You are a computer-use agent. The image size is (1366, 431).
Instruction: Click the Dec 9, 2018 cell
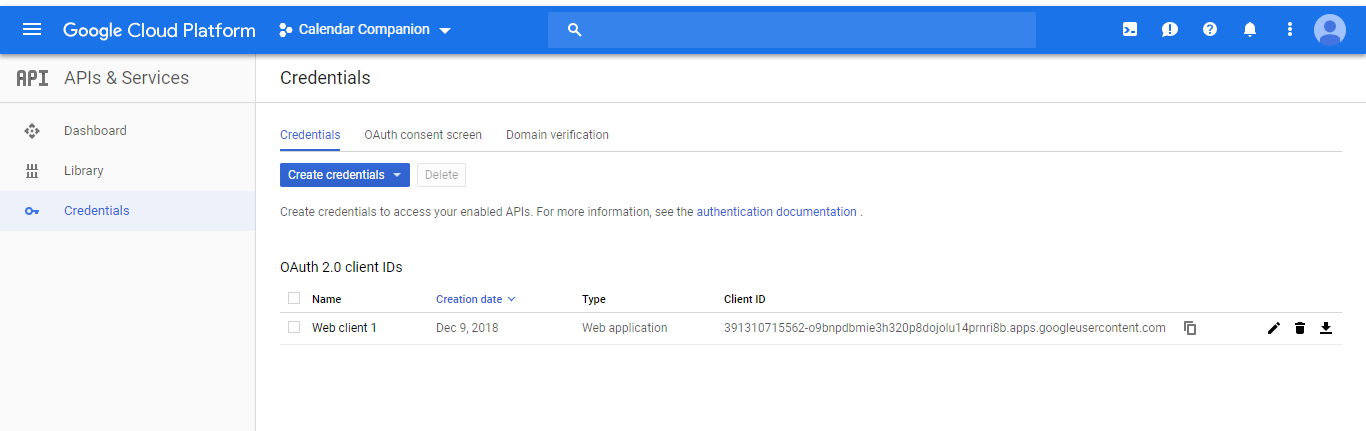tap(467, 328)
